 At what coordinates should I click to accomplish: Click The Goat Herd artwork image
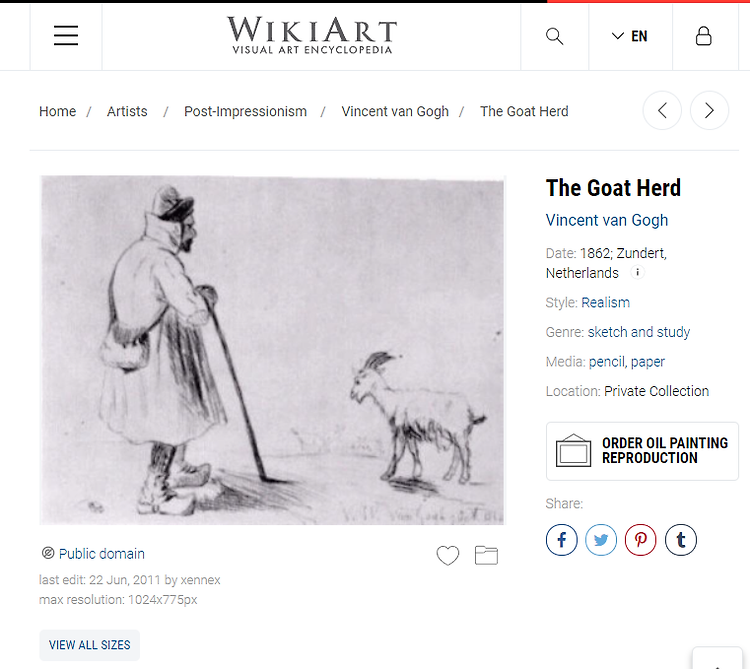click(273, 350)
